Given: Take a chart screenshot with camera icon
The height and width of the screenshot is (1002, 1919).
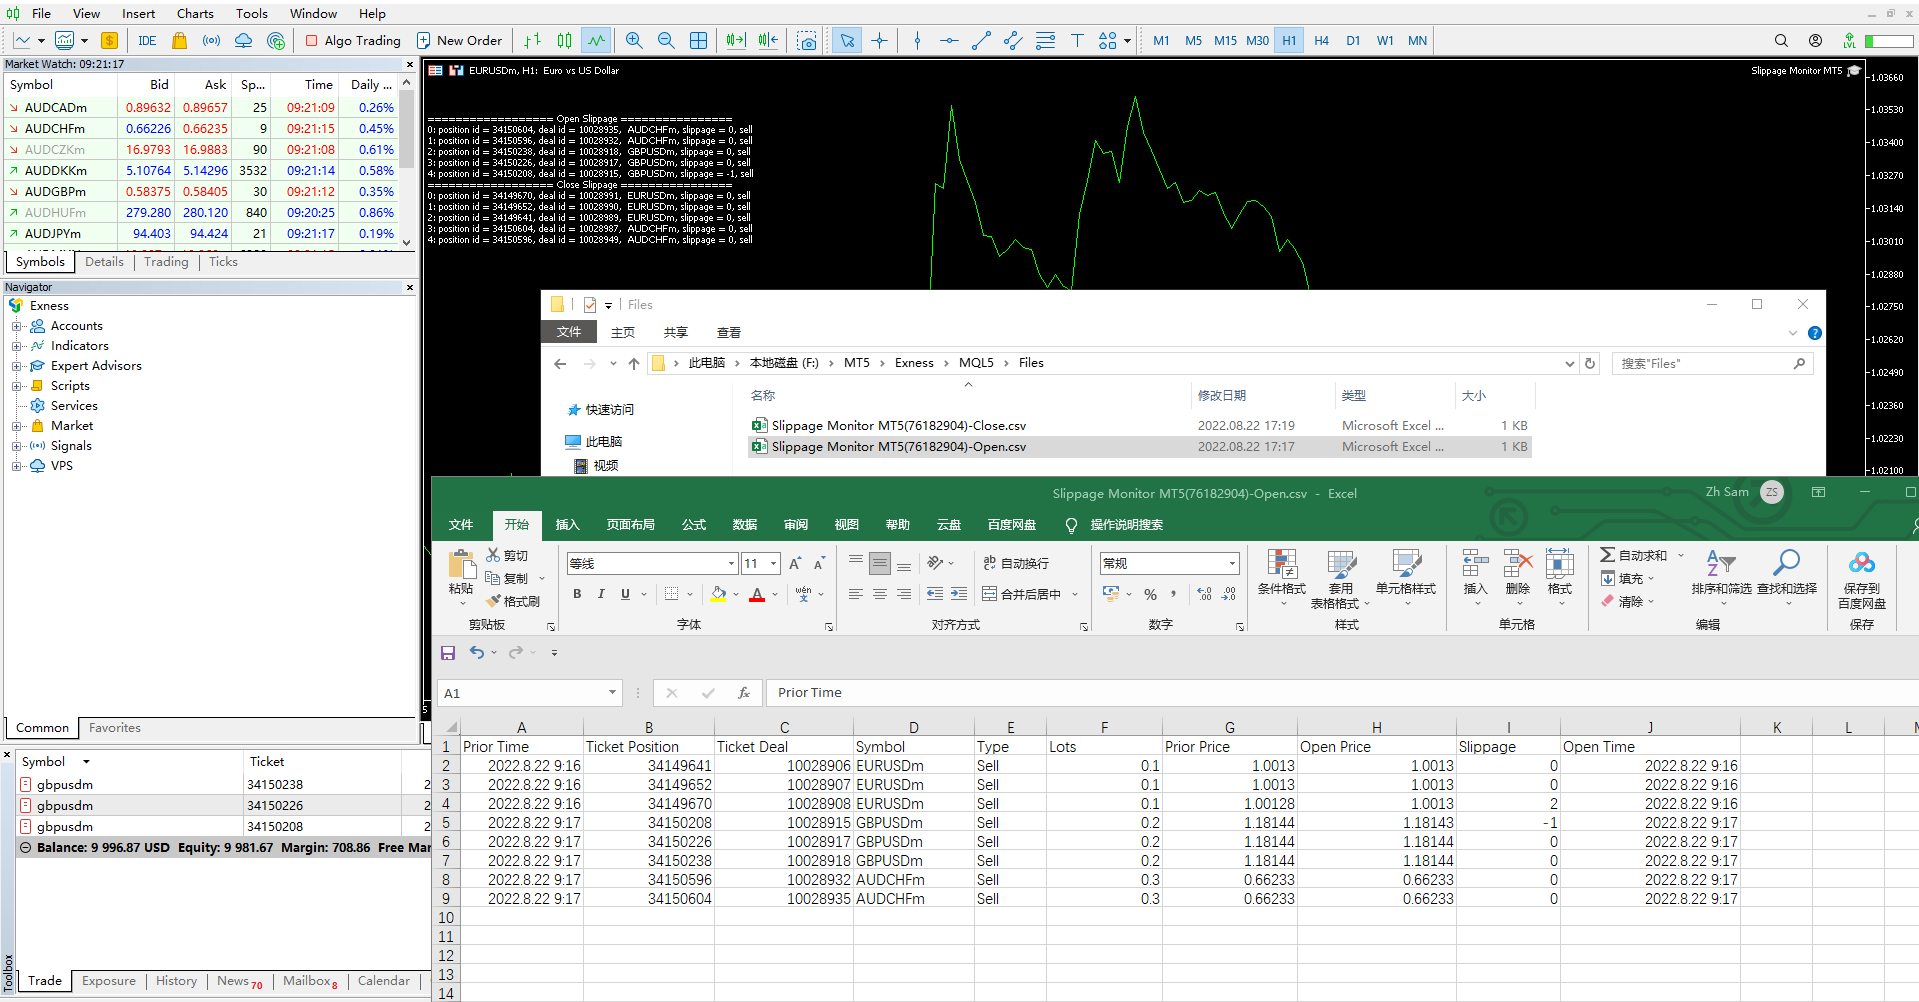Looking at the screenshot, I should [807, 41].
